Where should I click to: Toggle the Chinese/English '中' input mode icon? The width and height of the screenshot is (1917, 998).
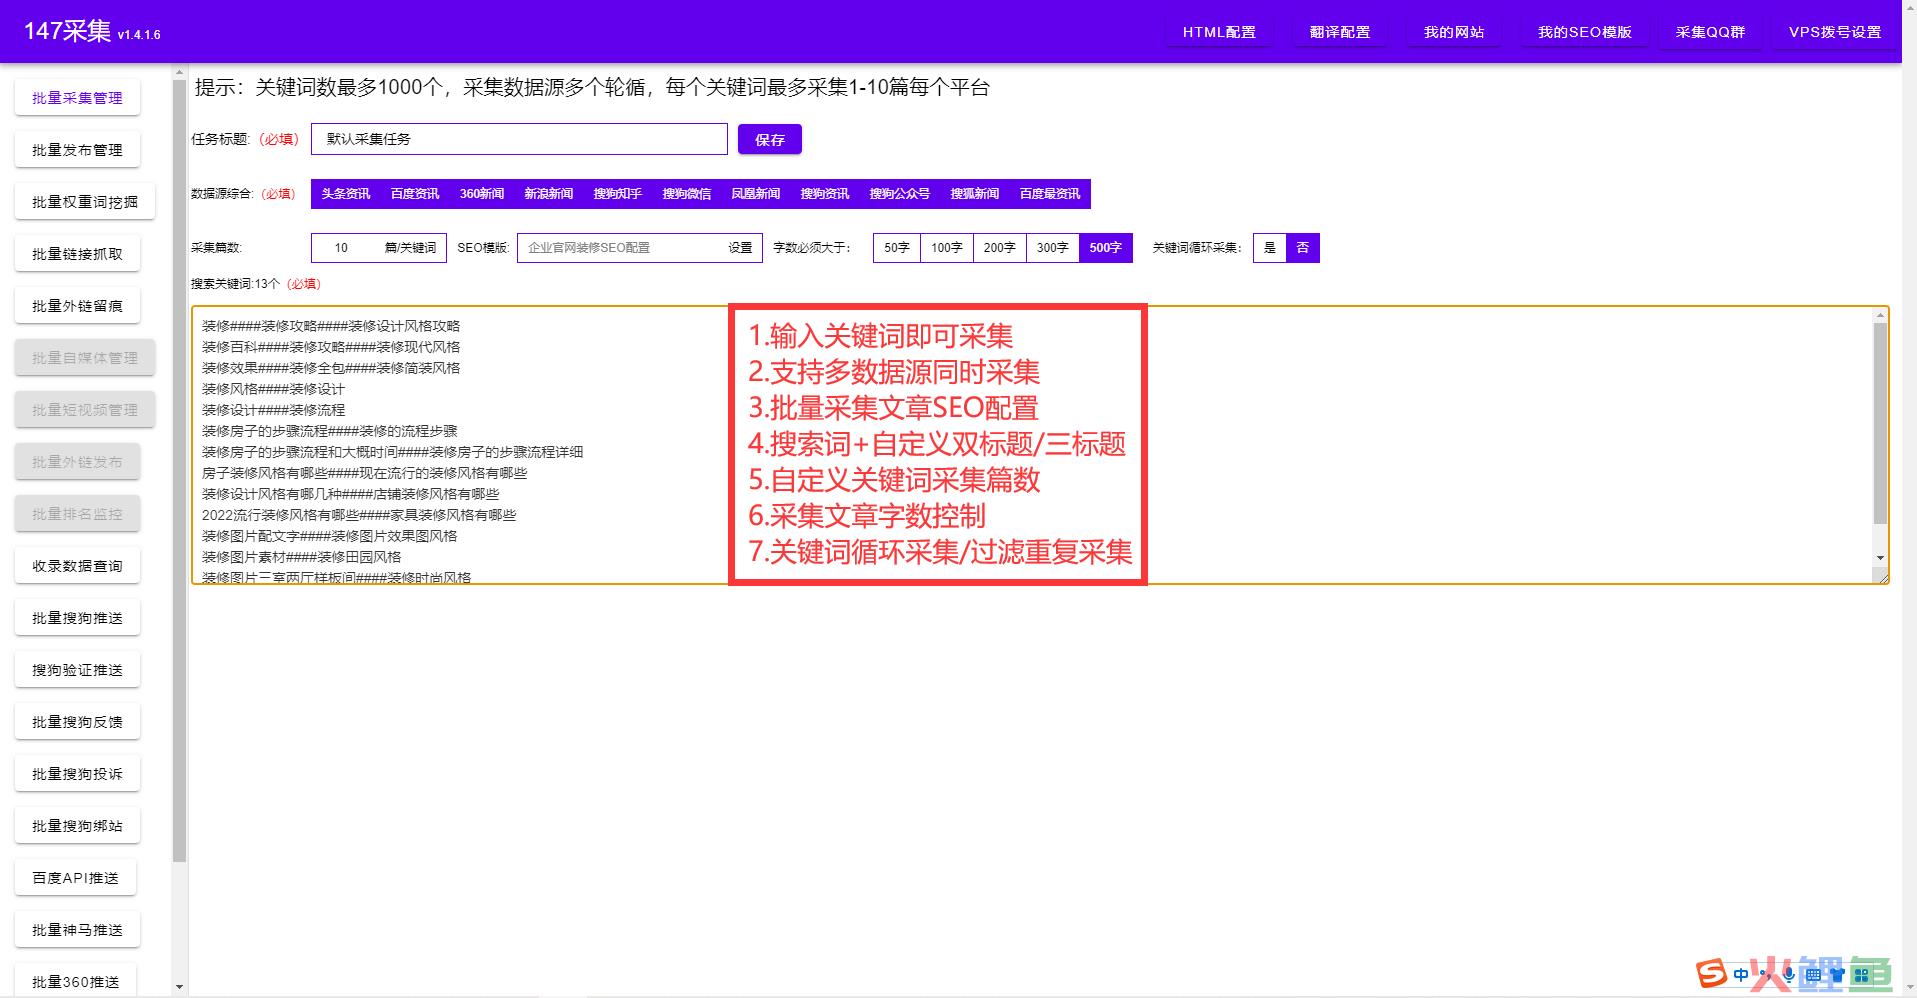1741,974
